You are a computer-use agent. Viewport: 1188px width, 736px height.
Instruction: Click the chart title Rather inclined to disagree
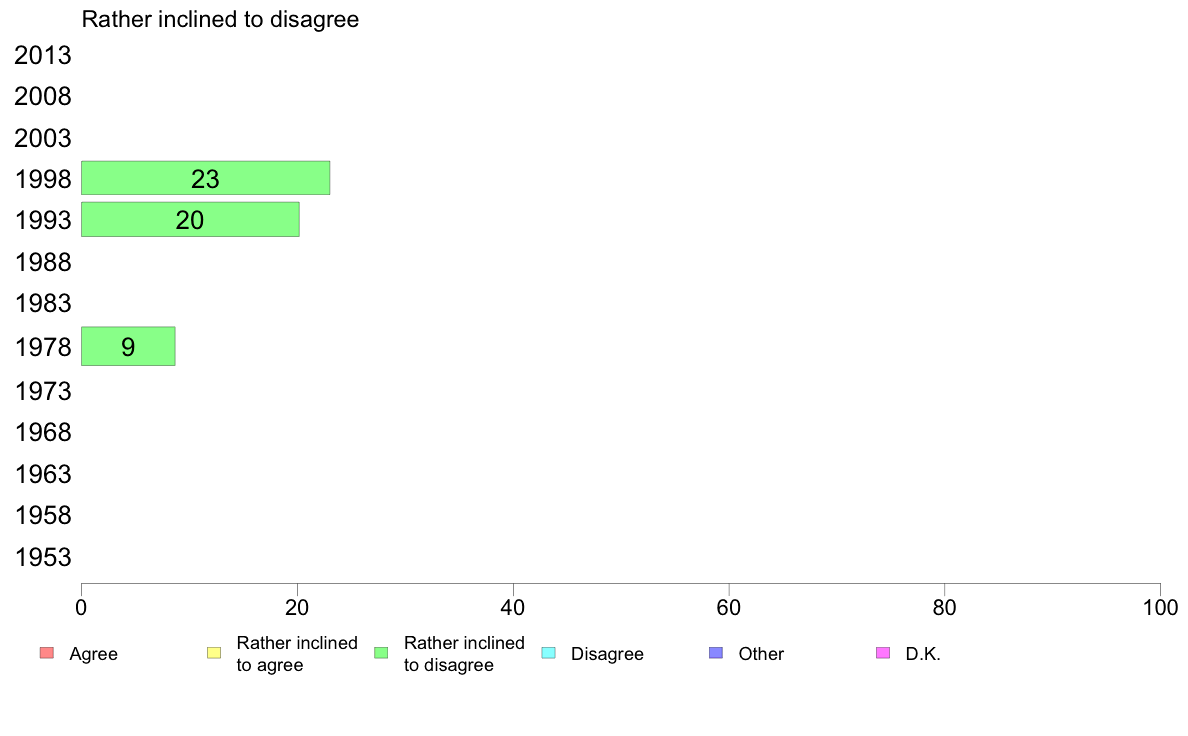(220, 20)
